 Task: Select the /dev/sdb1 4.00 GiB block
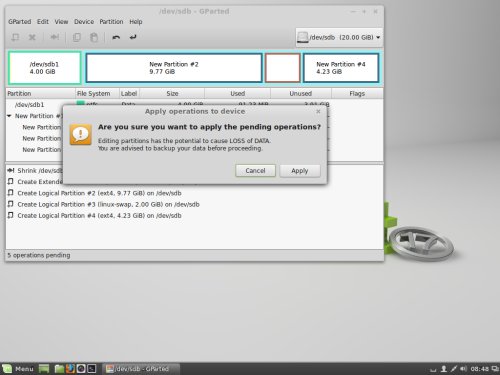point(44,68)
